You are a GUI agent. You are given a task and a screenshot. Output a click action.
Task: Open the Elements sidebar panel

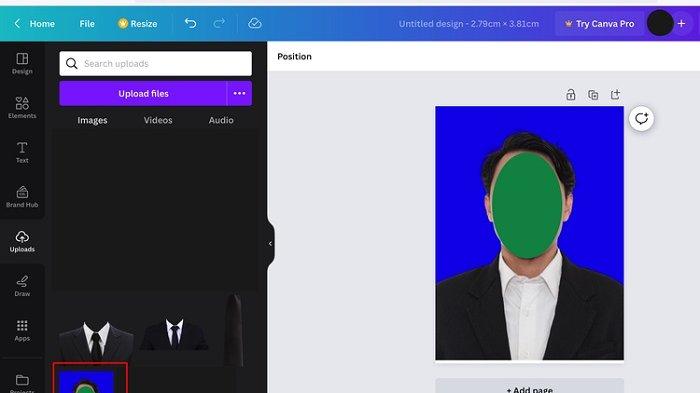coord(22,108)
